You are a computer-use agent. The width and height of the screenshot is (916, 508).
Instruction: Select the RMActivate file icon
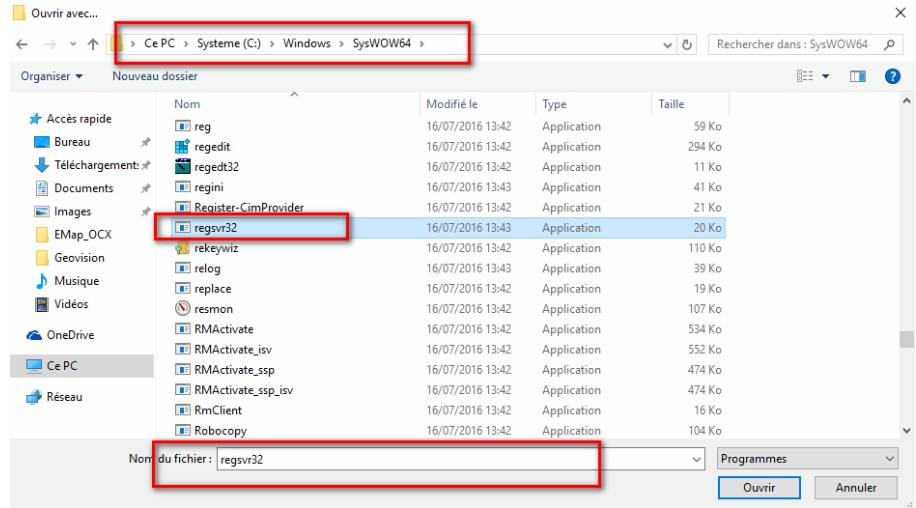point(183,329)
